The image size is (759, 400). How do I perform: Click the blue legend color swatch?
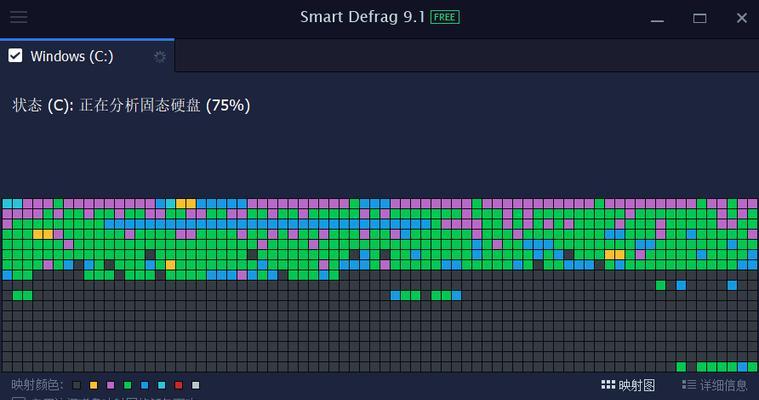(144, 385)
